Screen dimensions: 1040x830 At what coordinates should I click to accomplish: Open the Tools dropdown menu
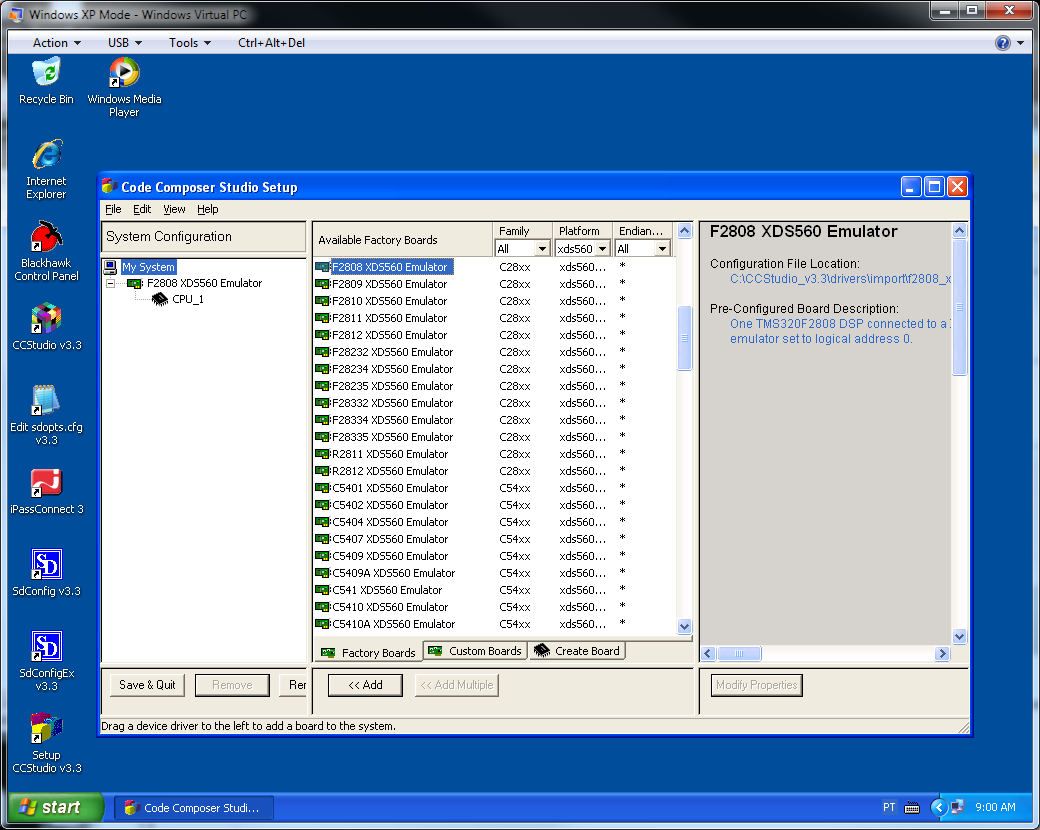pos(190,43)
